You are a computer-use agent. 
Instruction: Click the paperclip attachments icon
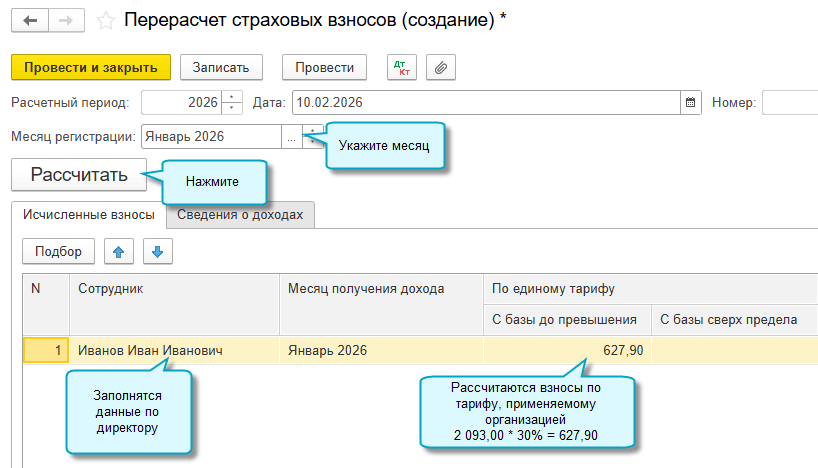[x=441, y=67]
